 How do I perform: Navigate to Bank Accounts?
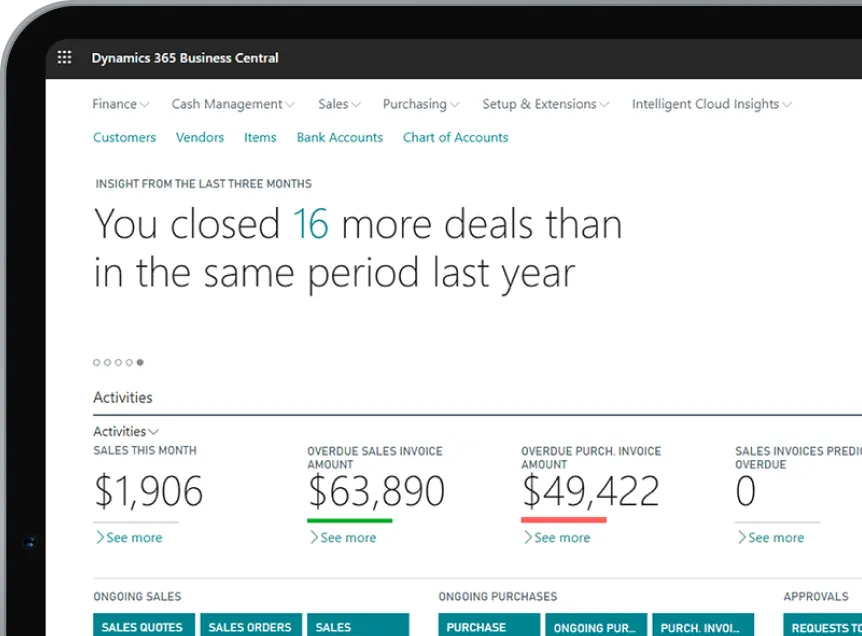coord(339,137)
